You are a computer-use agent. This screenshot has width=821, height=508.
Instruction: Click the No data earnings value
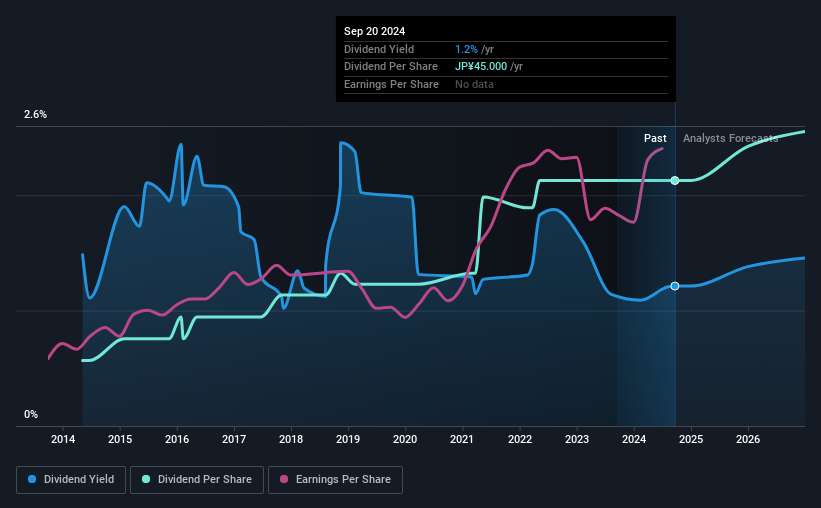point(474,84)
